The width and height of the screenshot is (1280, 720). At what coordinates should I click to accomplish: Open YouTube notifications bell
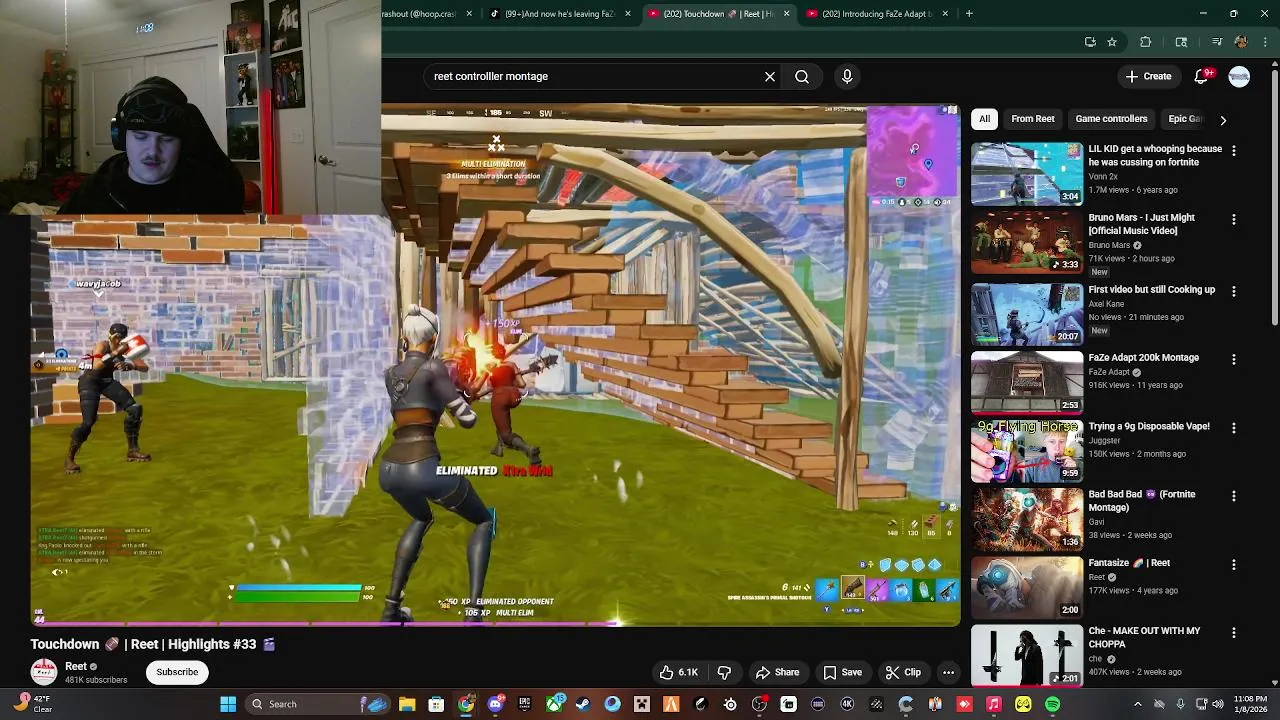pyautogui.click(x=1203, y=76)
